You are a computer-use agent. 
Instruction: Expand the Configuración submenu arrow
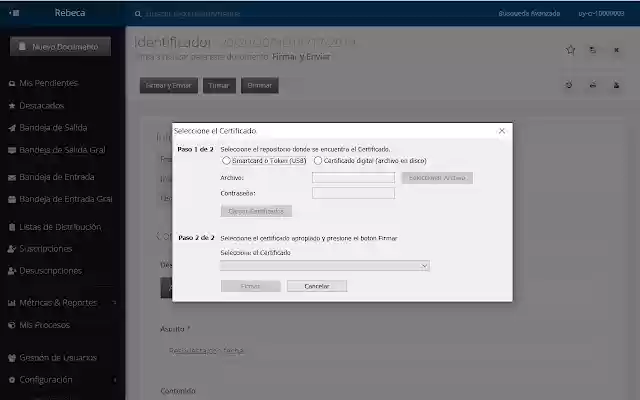point(115,380)
